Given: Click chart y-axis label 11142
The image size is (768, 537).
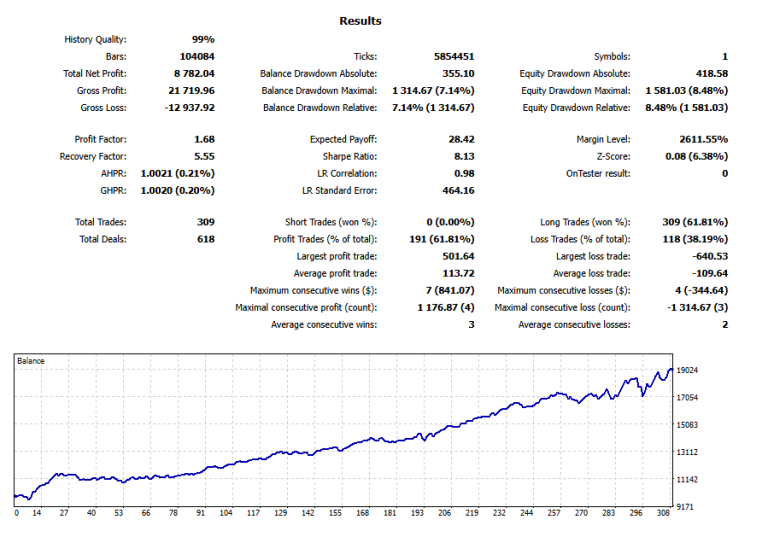Looking at the screenshot, I should click(x=687, y=480).
